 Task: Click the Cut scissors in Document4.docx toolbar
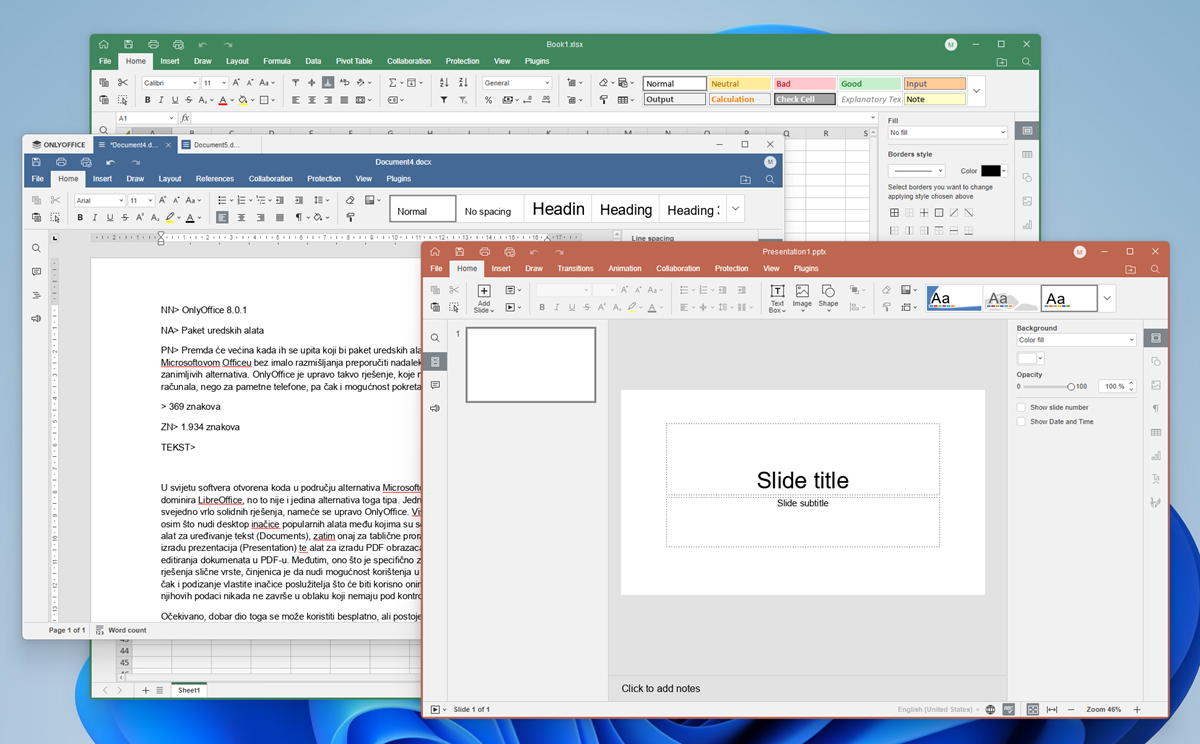pyautogui.click(x=55, y=200)
